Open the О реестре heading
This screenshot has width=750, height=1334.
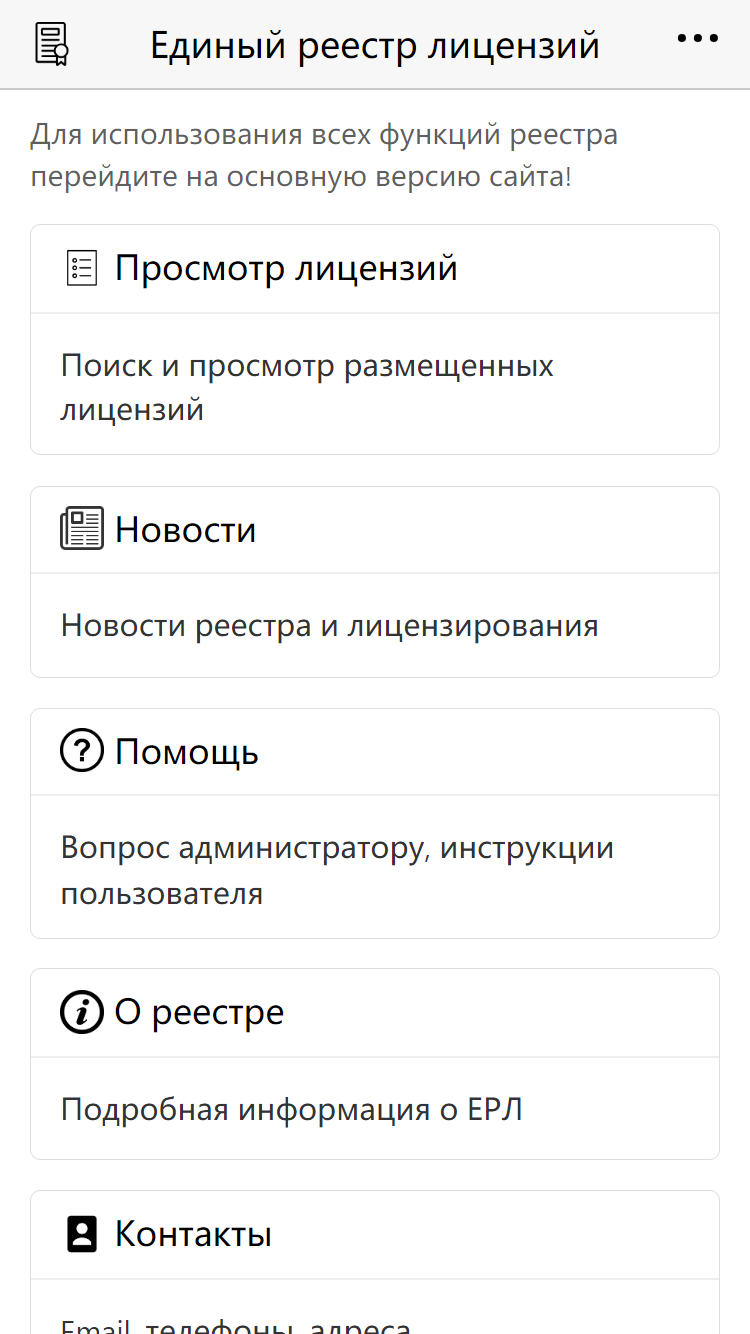pyautogui.click(x=200, y=1012)
